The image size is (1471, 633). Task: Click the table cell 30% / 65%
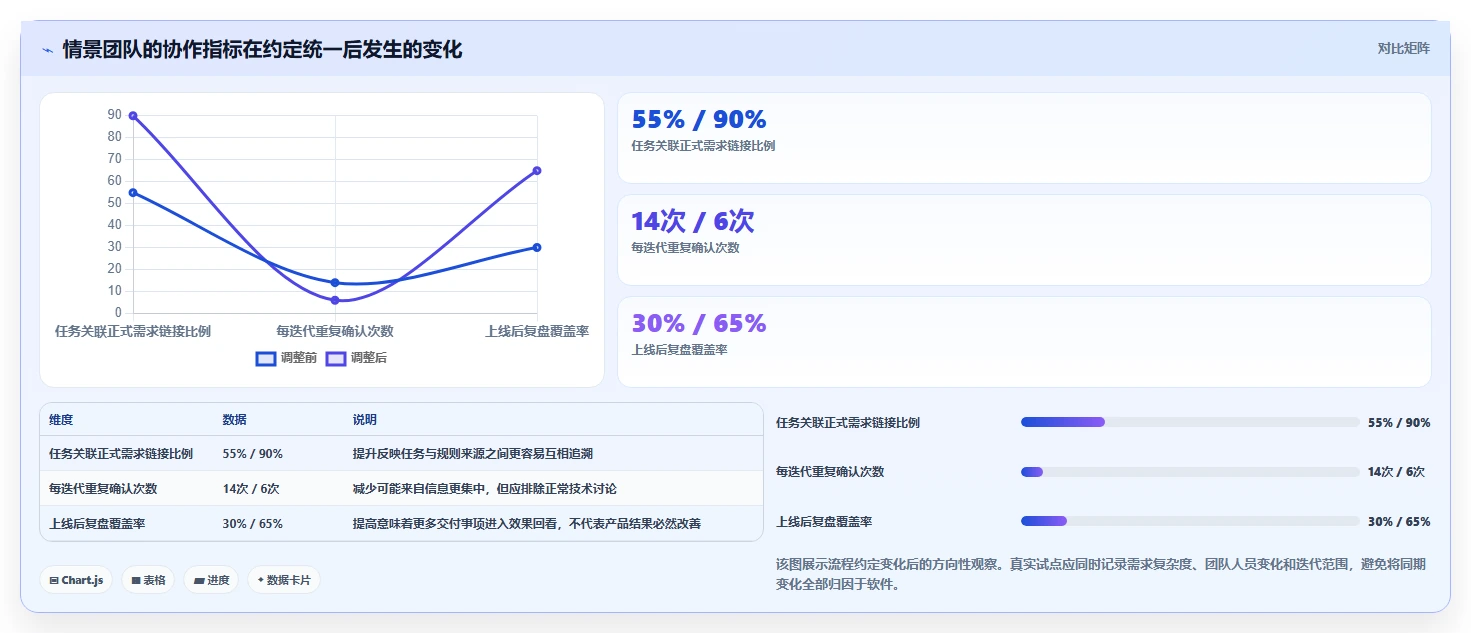253,524
